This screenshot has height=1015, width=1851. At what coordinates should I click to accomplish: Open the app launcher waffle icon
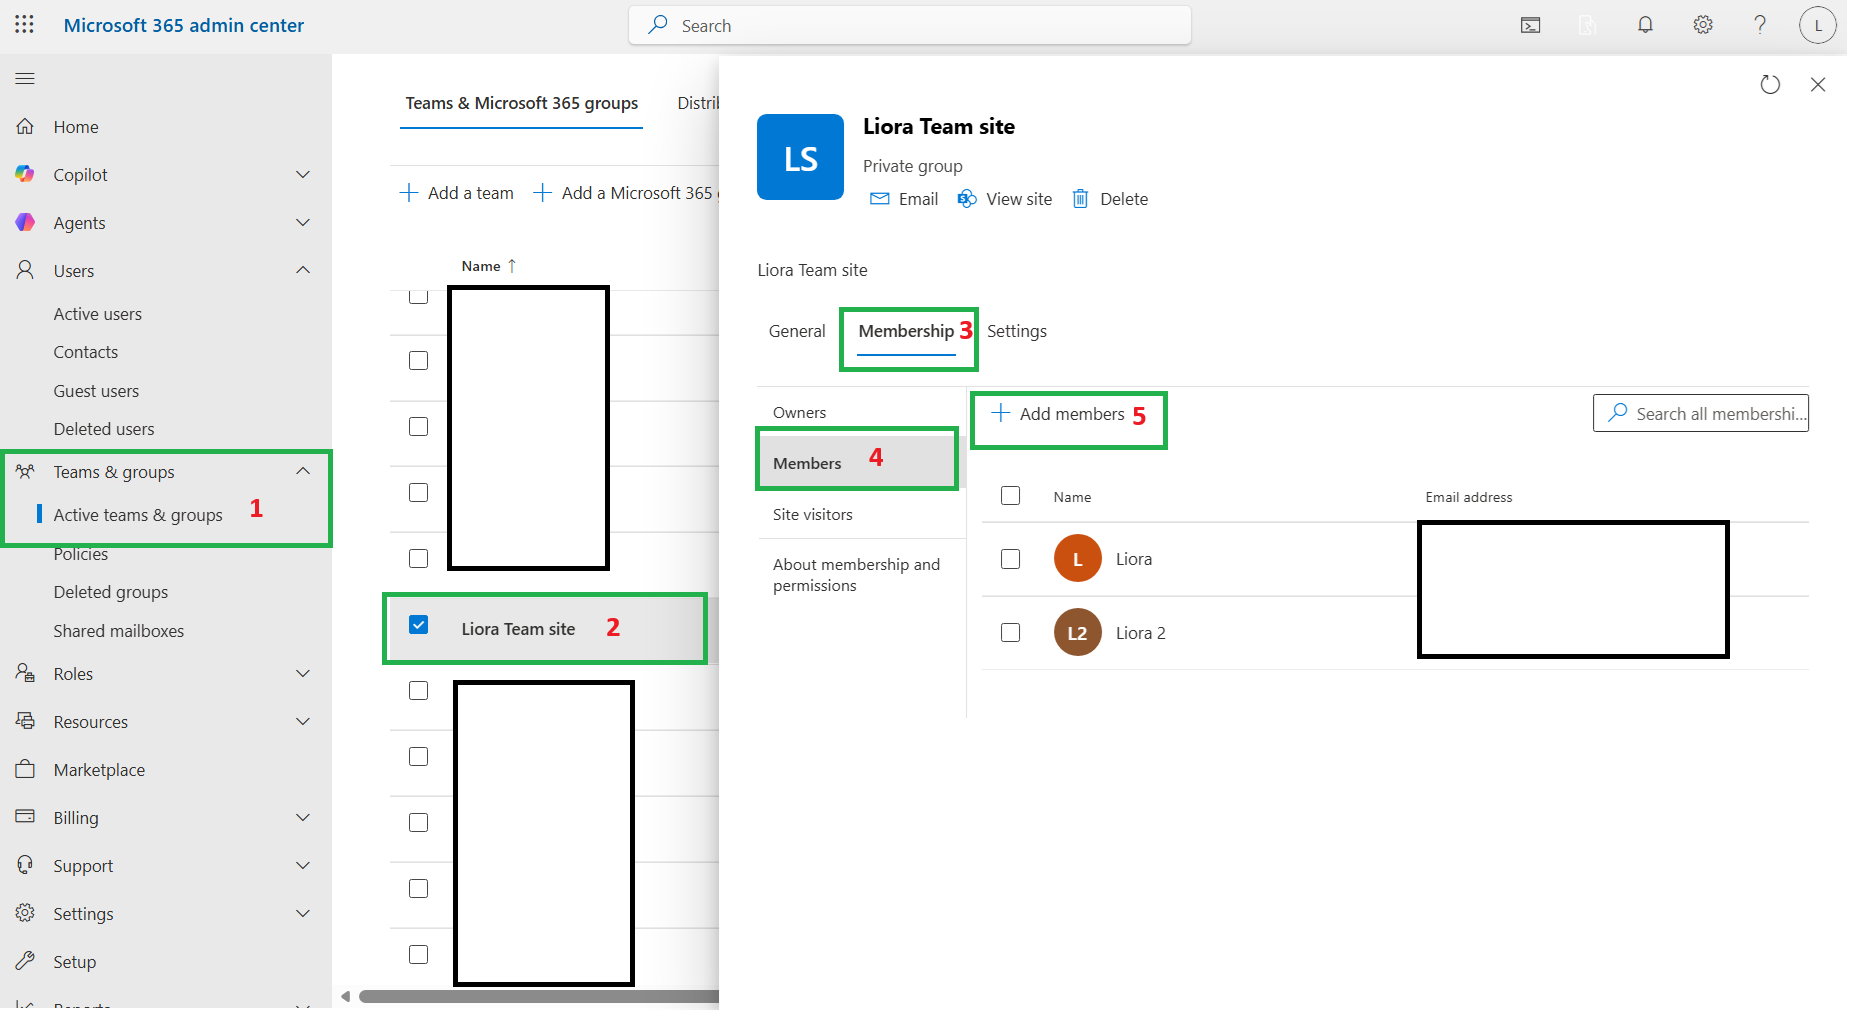(x=25, y=25)
